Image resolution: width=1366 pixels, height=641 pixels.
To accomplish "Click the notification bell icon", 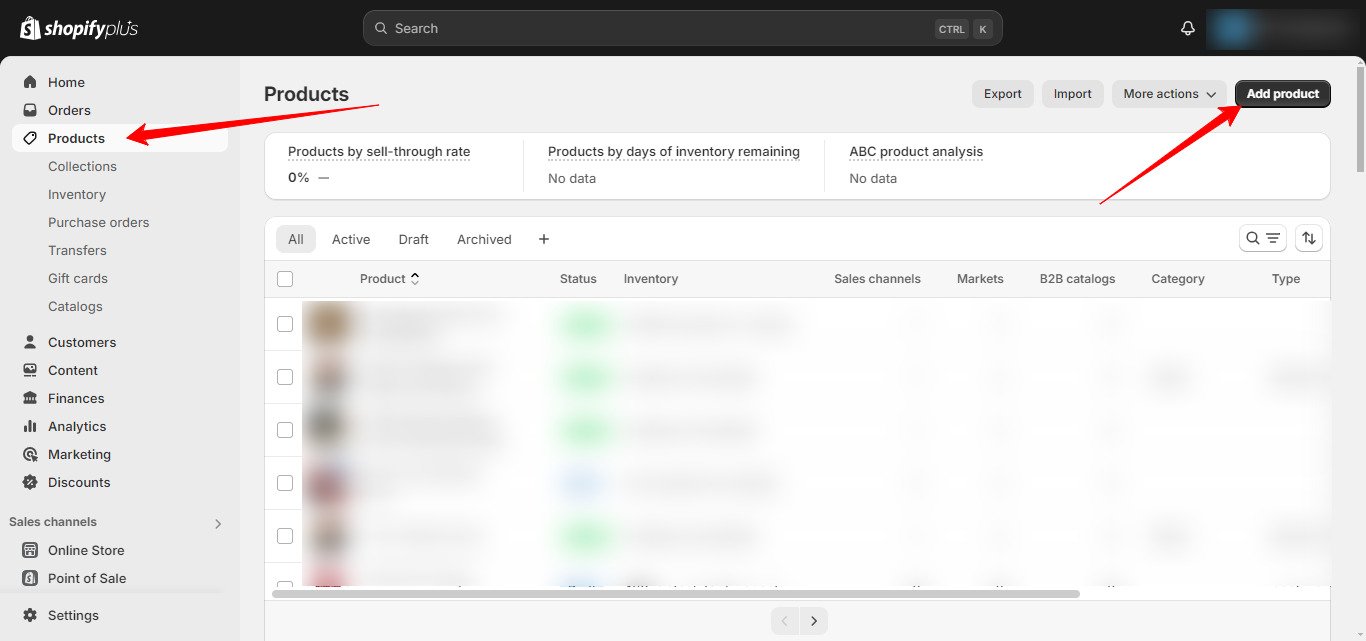I will tap(1187, 29).
